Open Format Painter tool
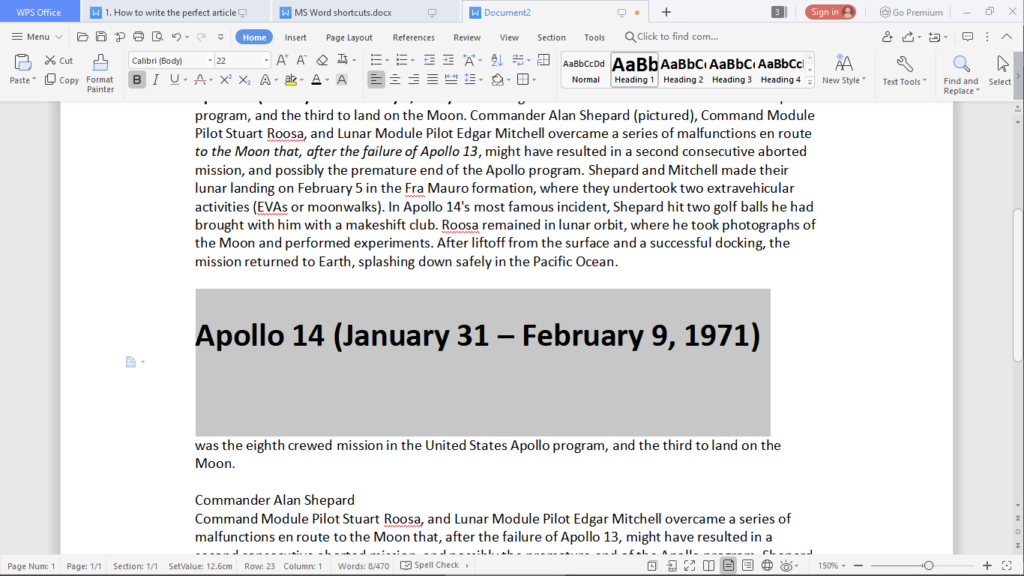Image resolution: width=1024 pixels, height=576 pixels. pyautogui.click(x=99, y=73)
